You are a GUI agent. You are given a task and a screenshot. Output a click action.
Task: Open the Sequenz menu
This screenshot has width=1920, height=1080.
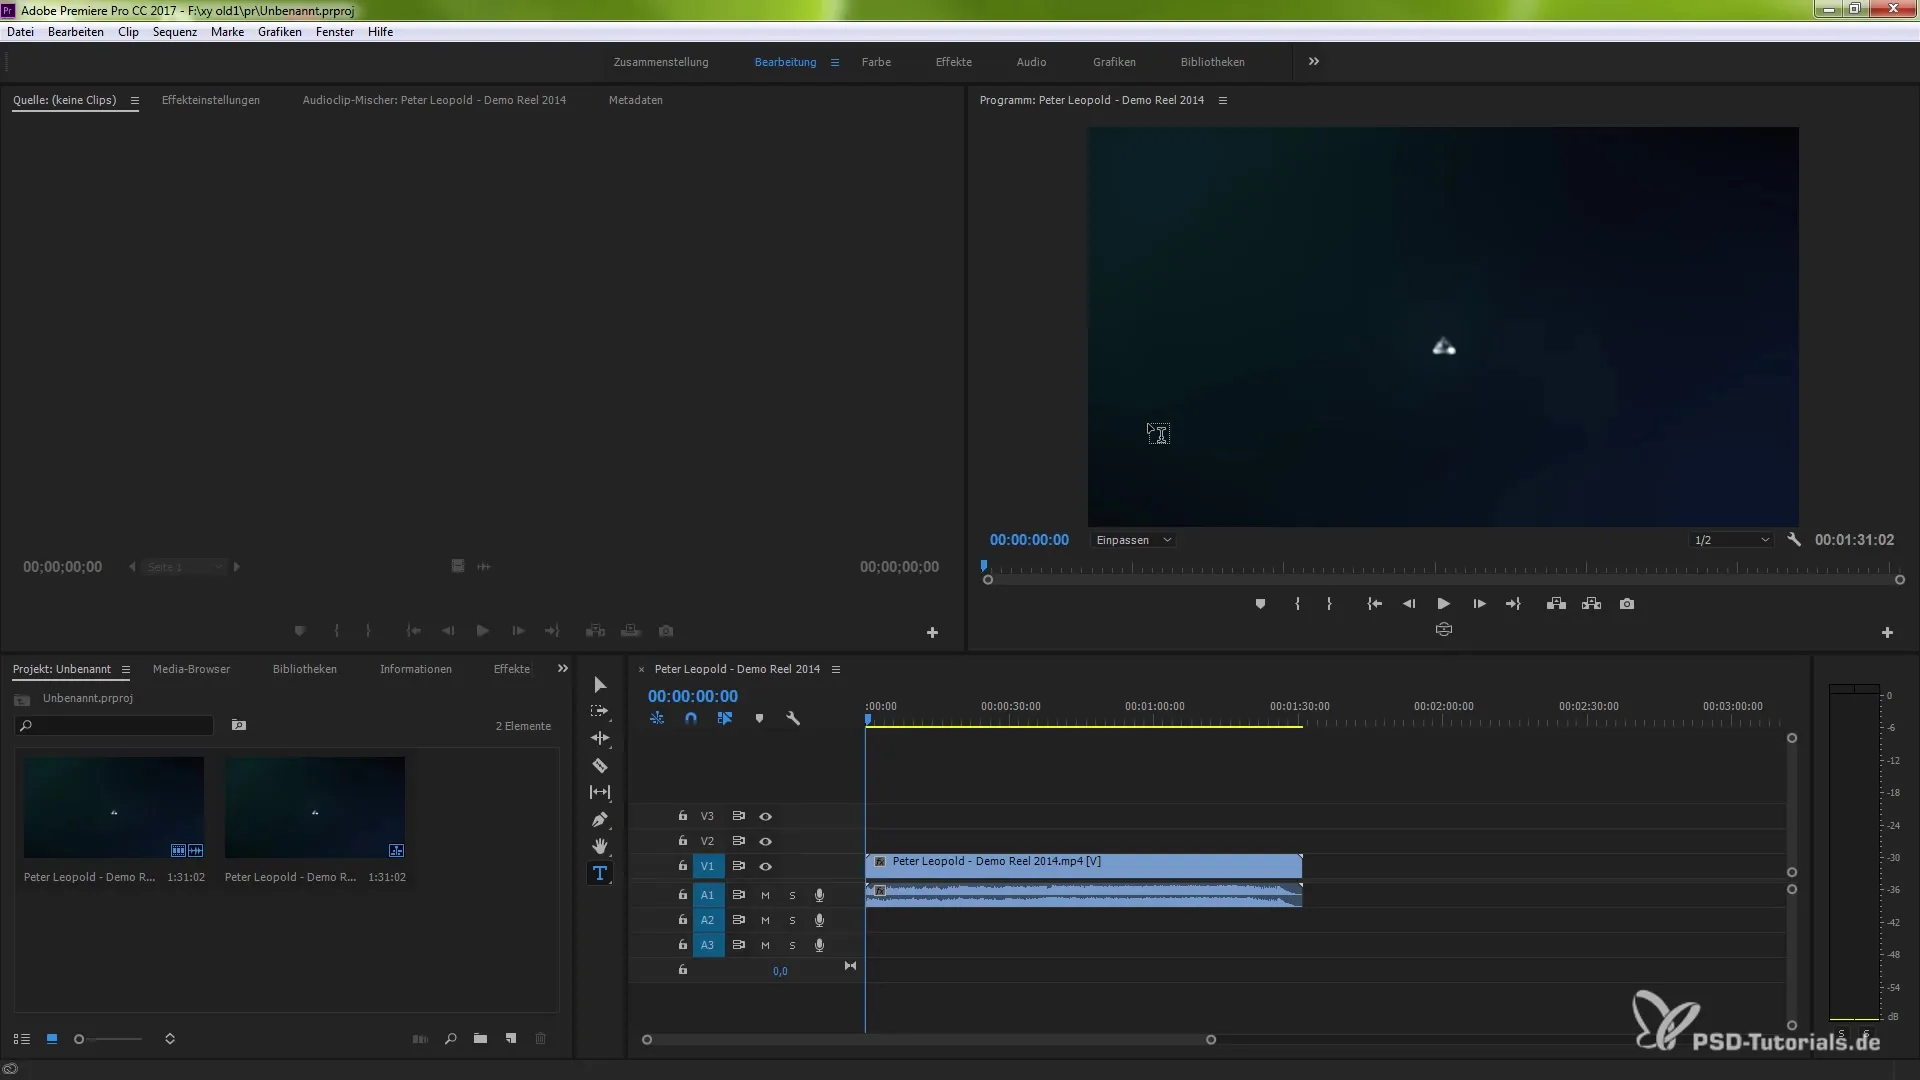point(174,32)
